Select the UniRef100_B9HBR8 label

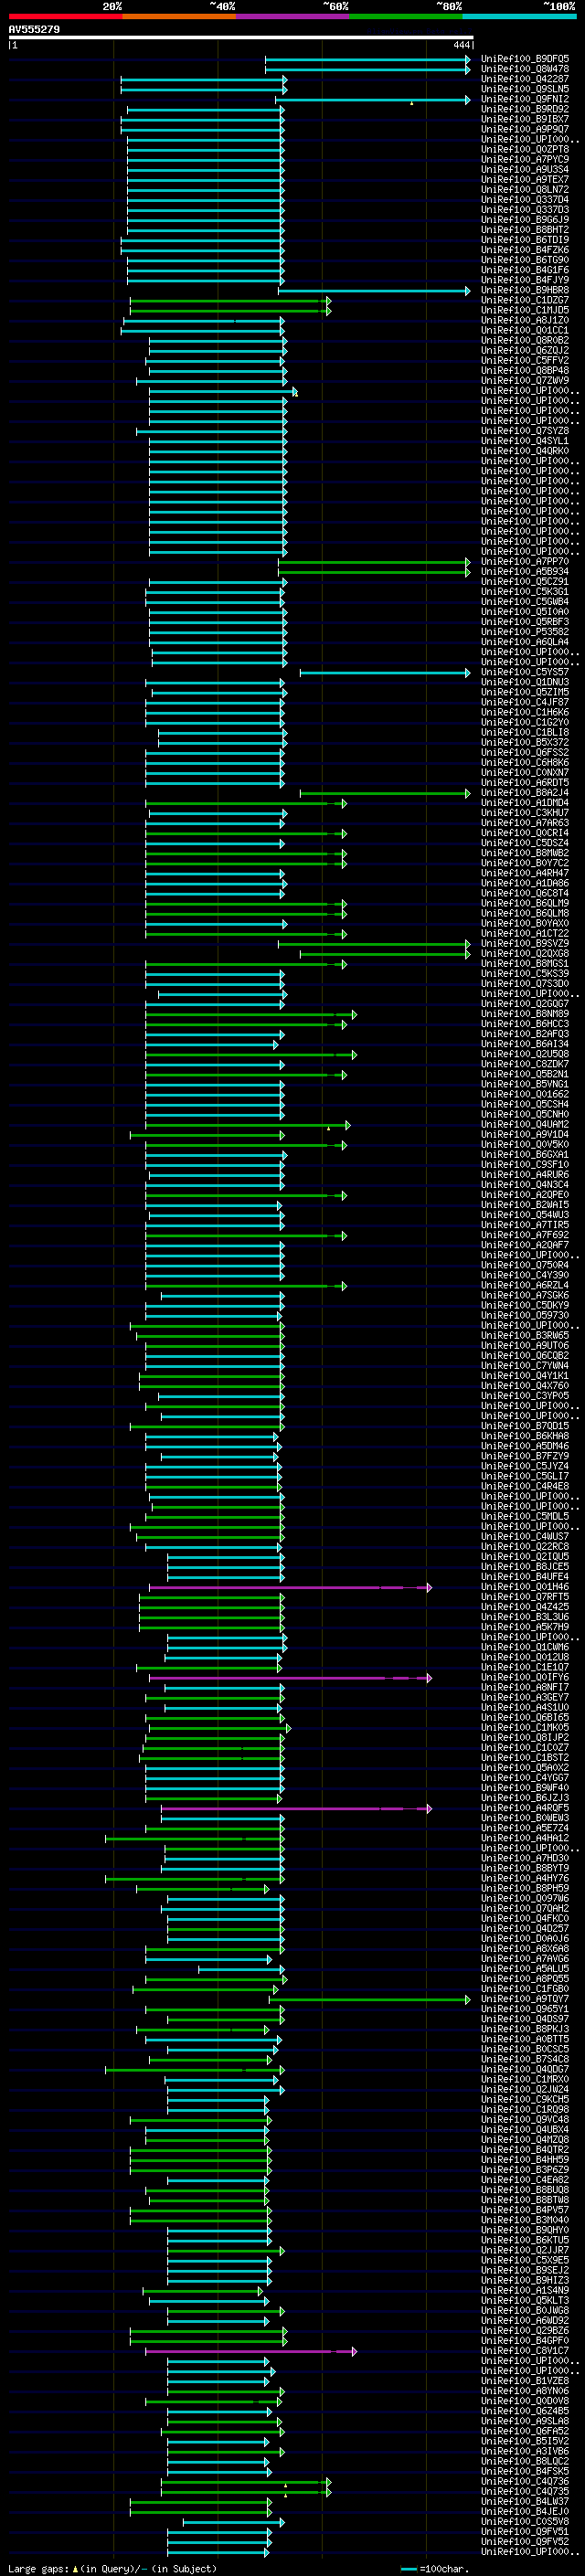(x=525, y=290)
